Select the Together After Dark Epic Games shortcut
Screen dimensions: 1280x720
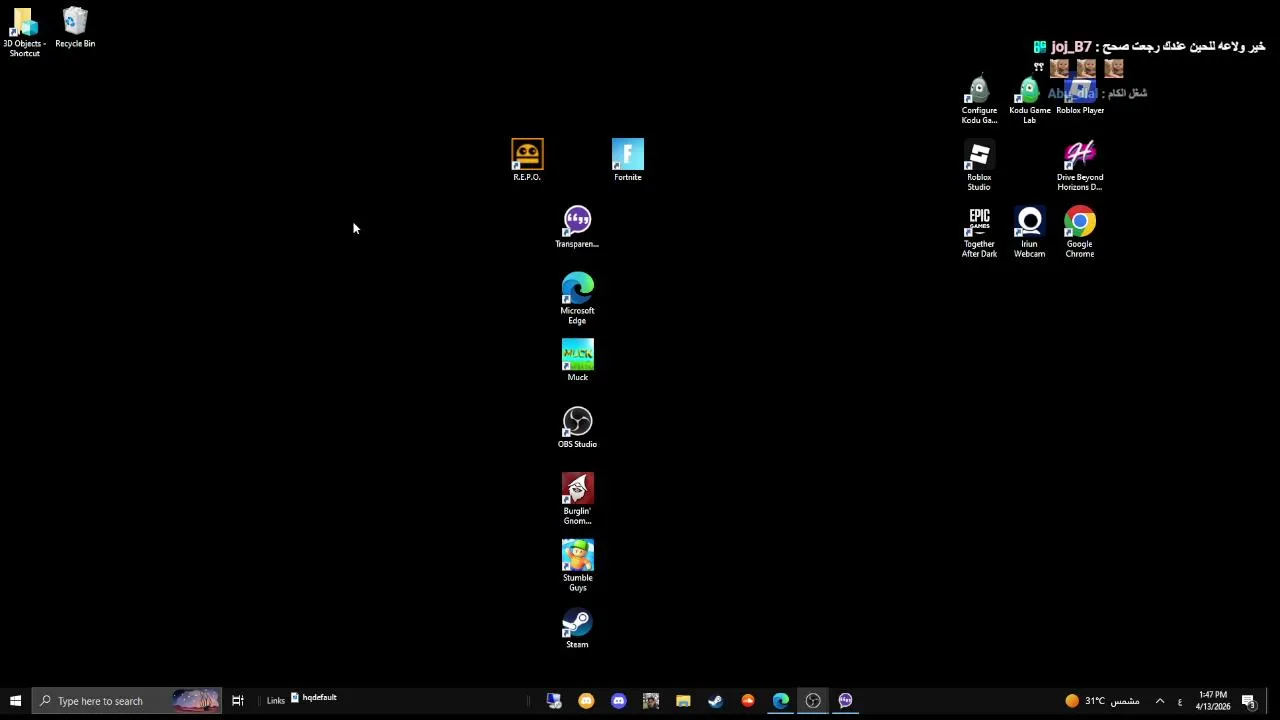(979, 233)
